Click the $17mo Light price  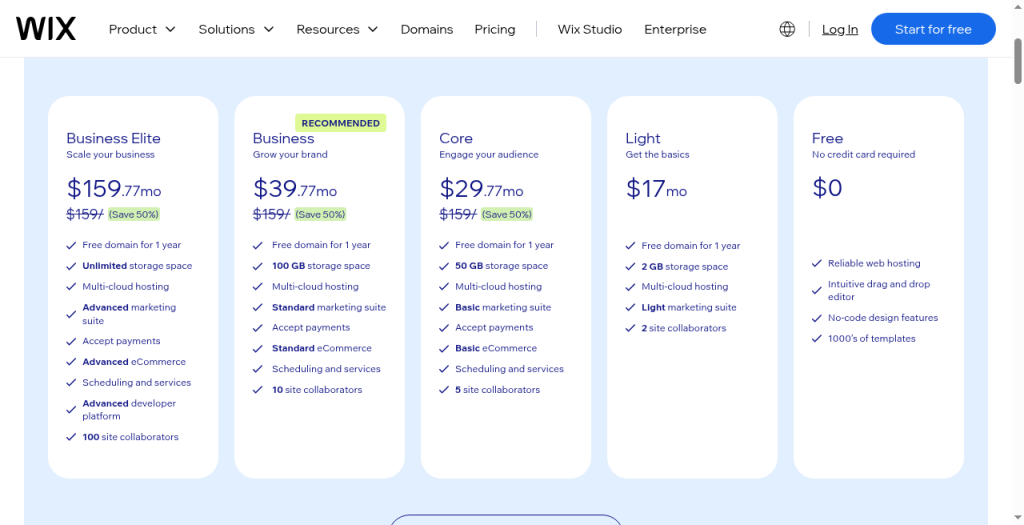pyautogui.click(x=656, y=188)
